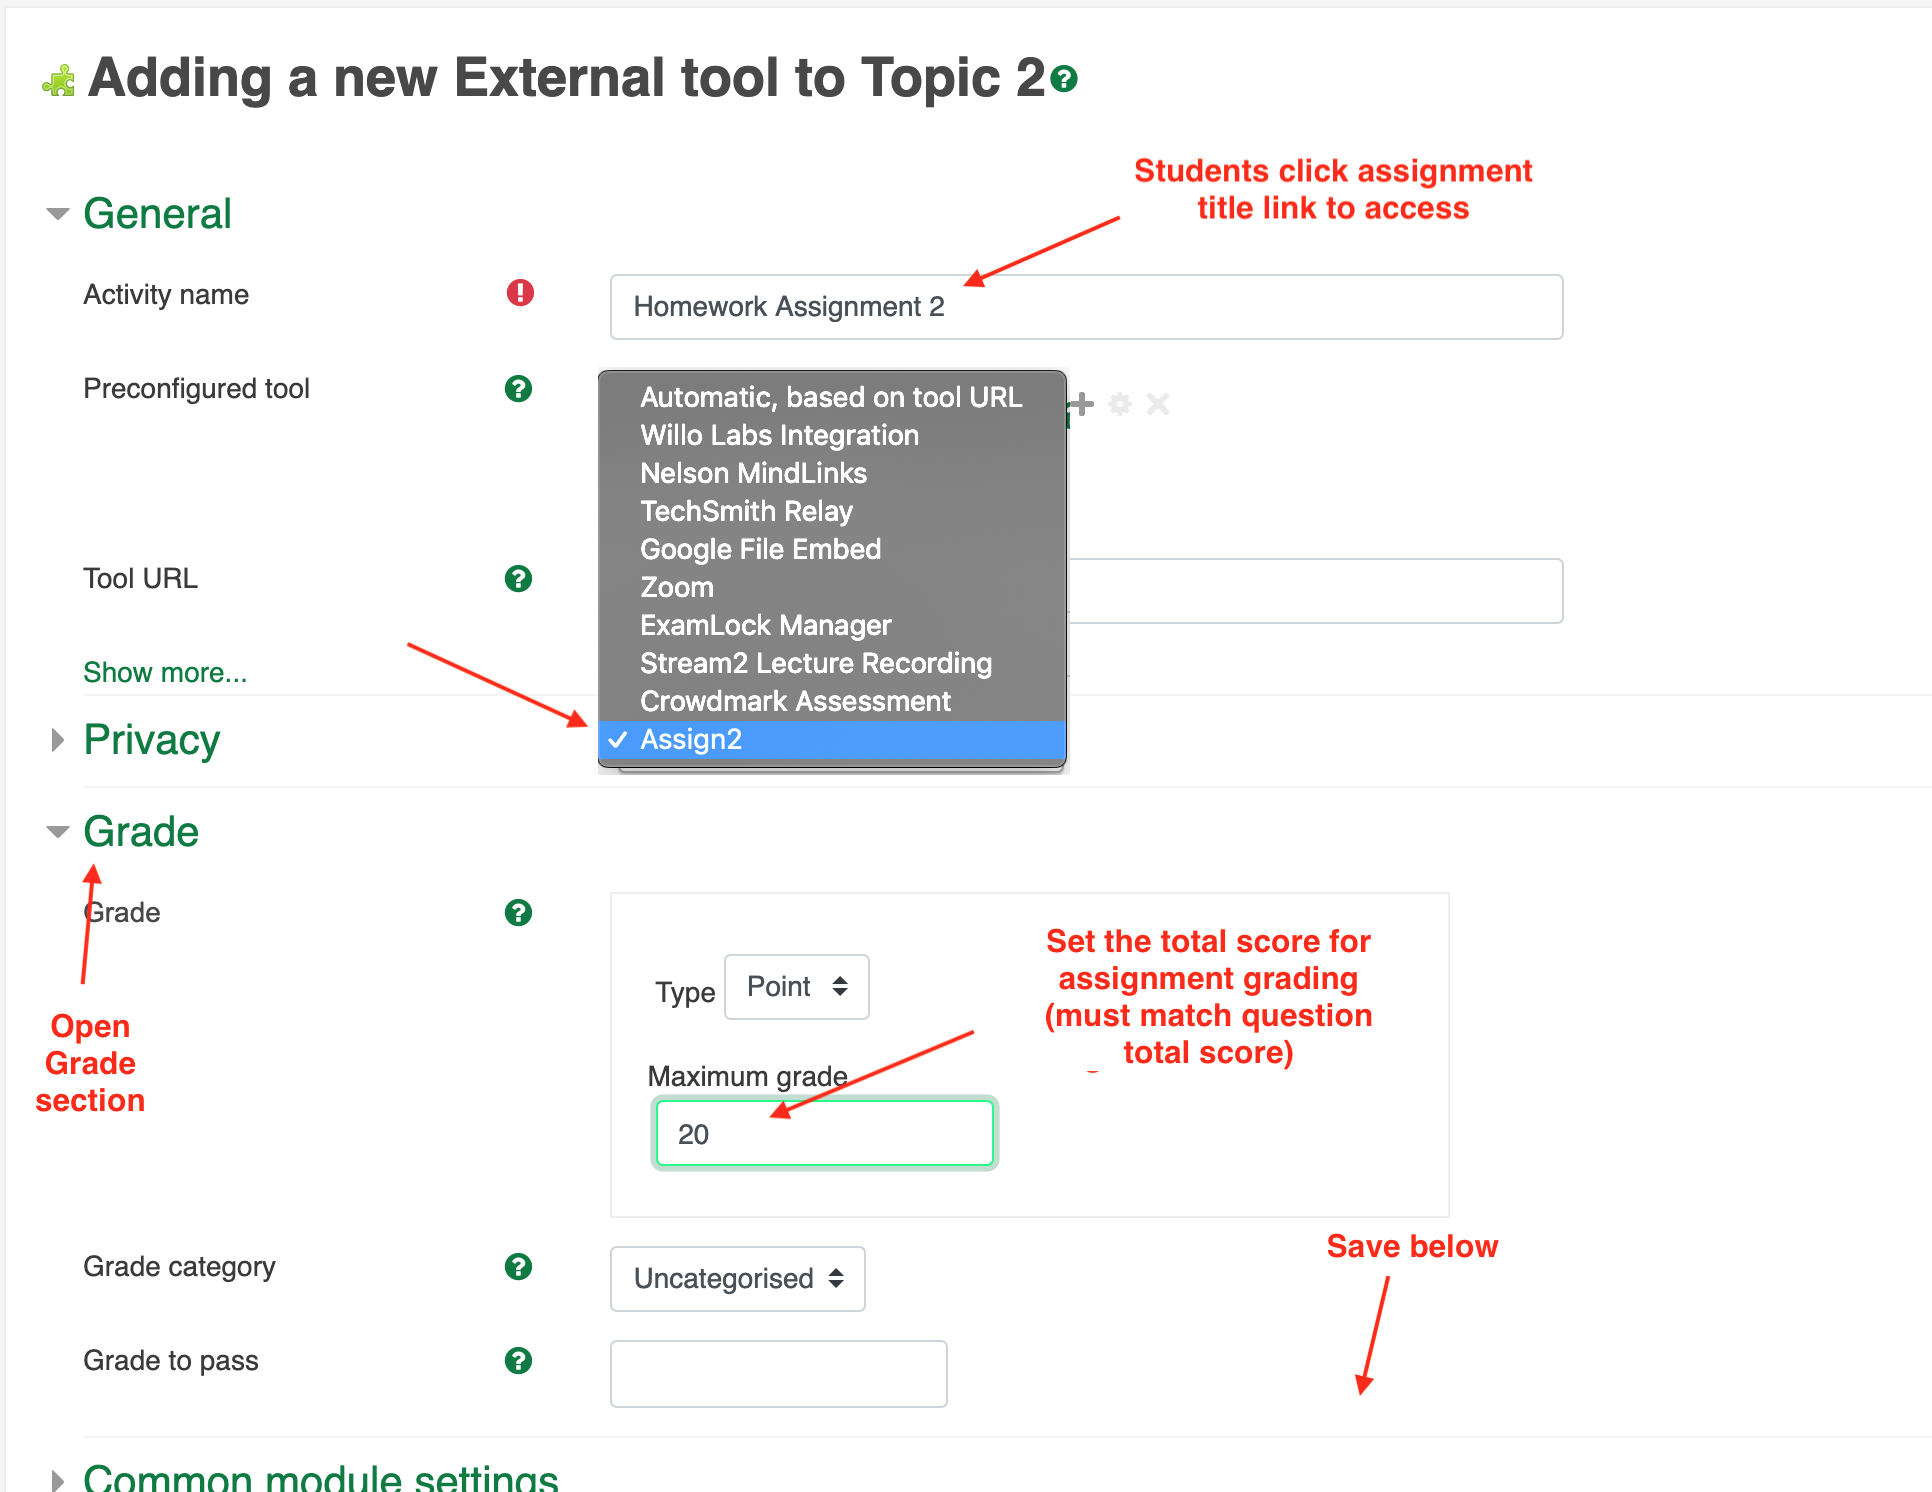1932x1492 pixels.
Task: Open the grade Type dropdown showing Point
Action: (796, 987)
